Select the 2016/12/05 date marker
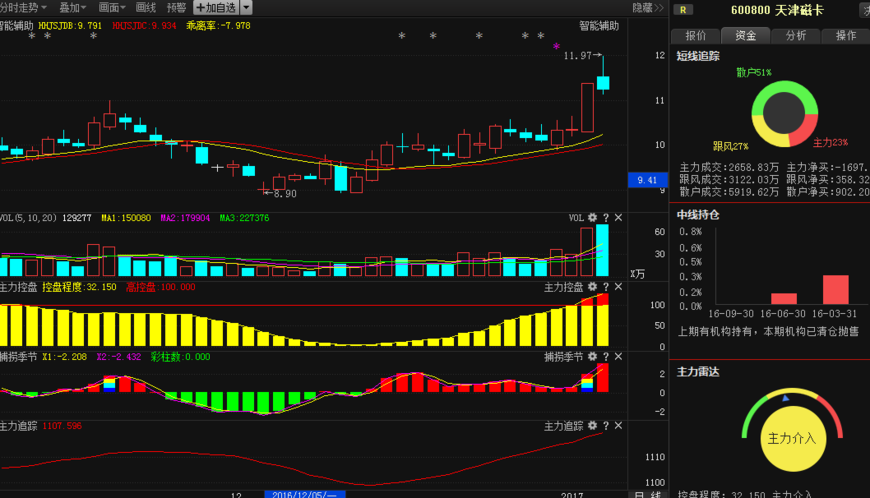Image resolution: width=870 pixels, height=498 pixels. pyautogui.click(x=305, y=495)
